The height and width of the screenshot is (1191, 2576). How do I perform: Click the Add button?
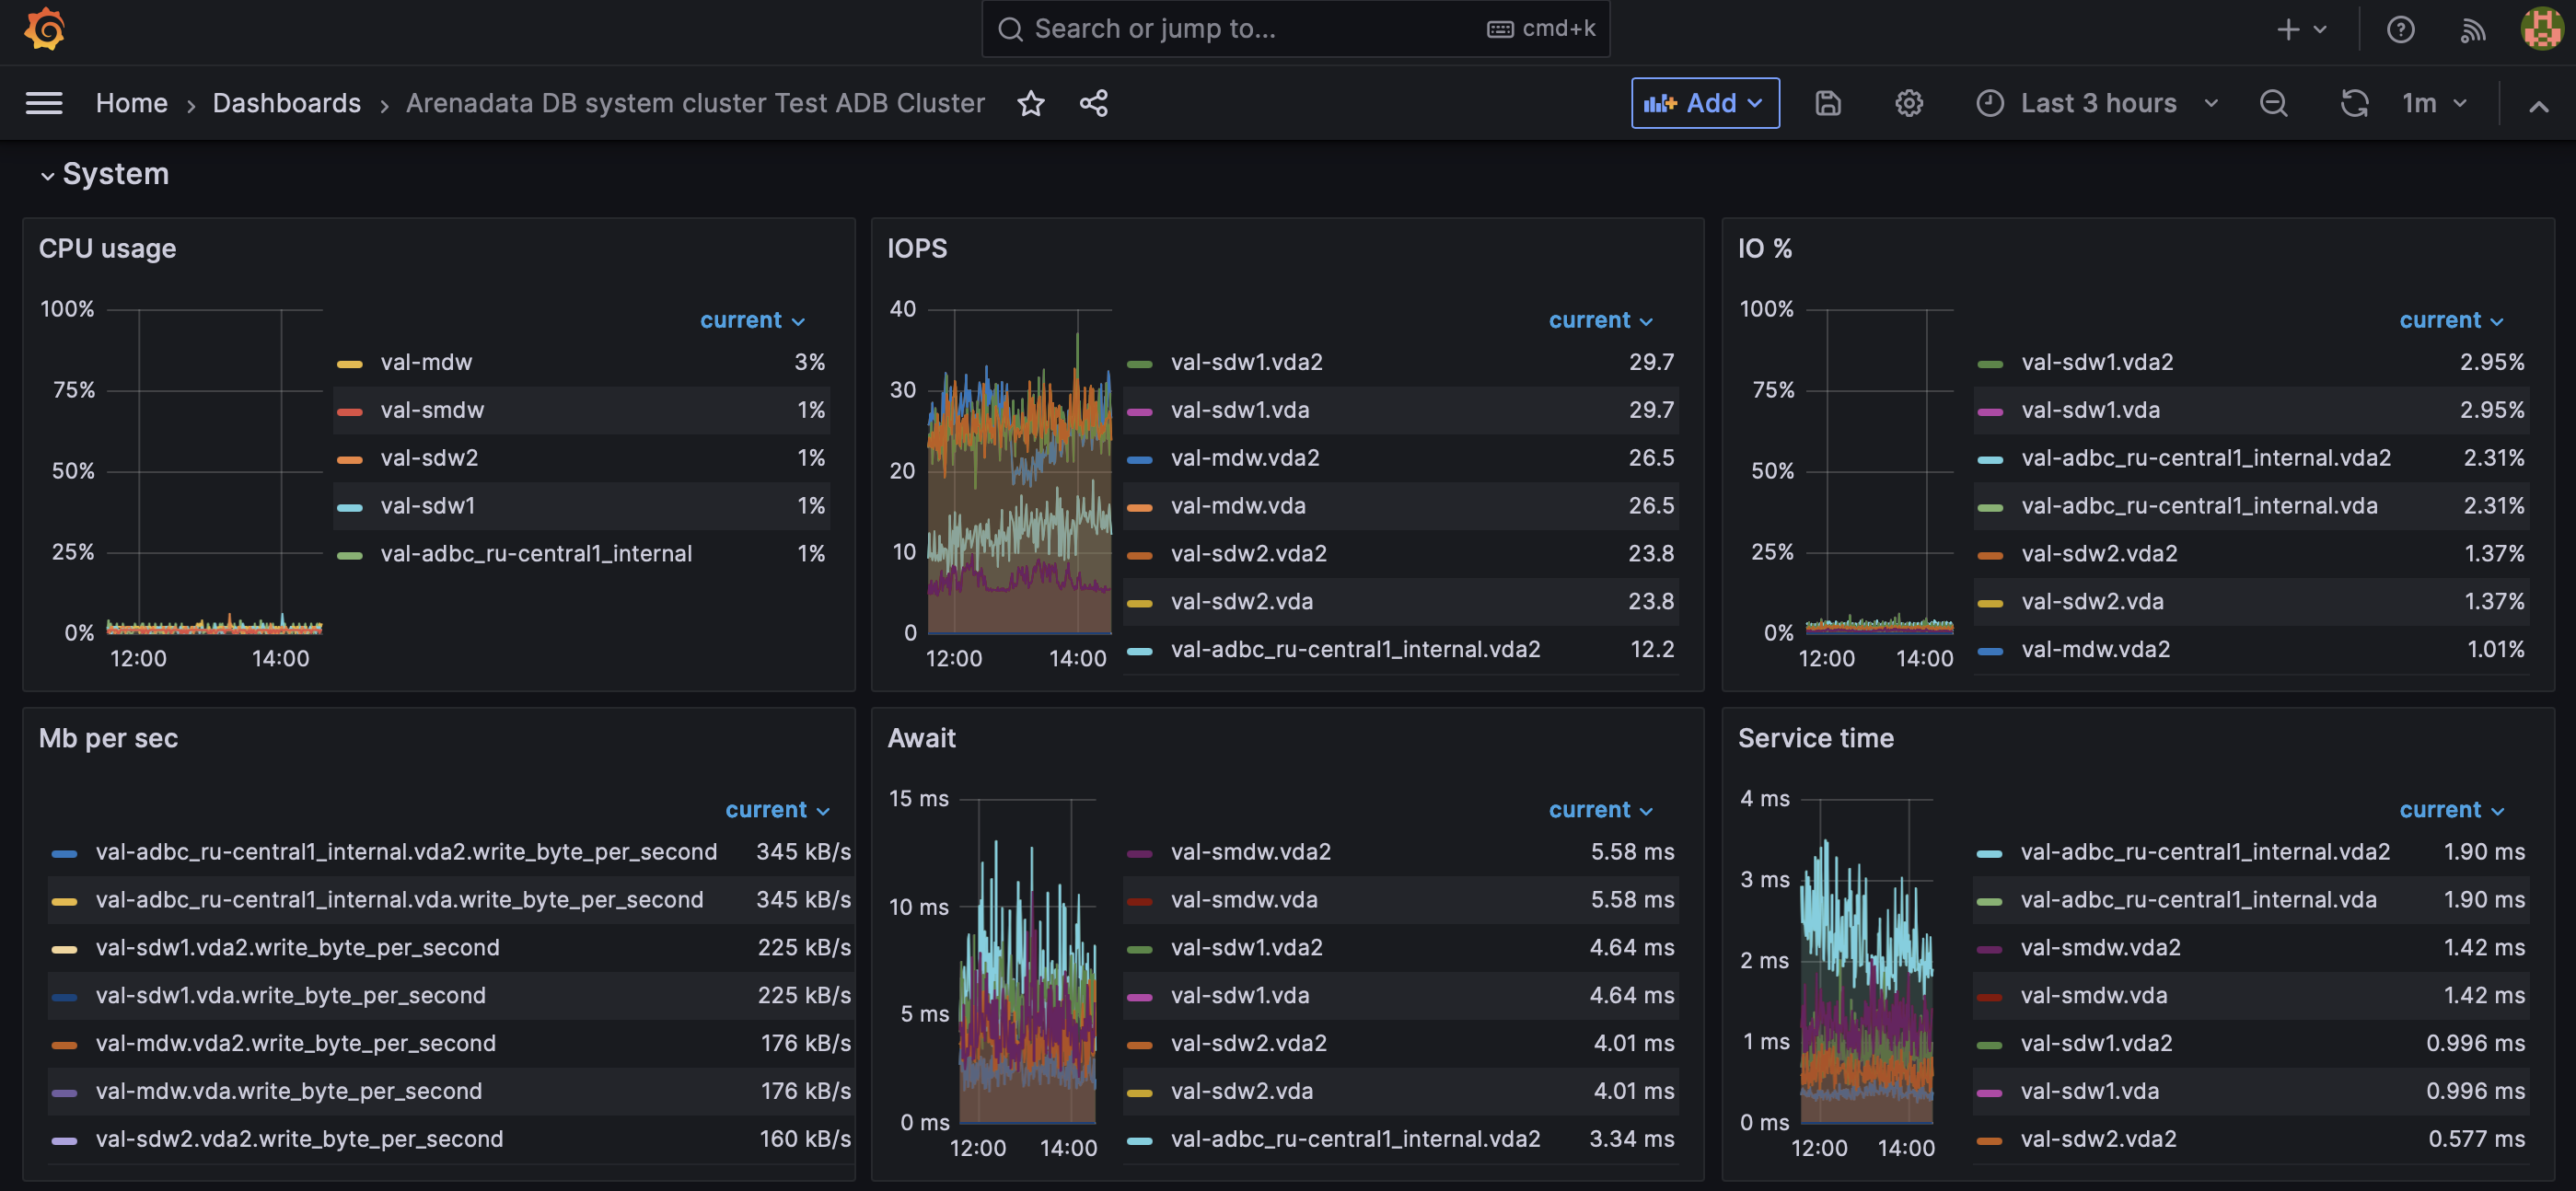click(x=1704, y=103)
